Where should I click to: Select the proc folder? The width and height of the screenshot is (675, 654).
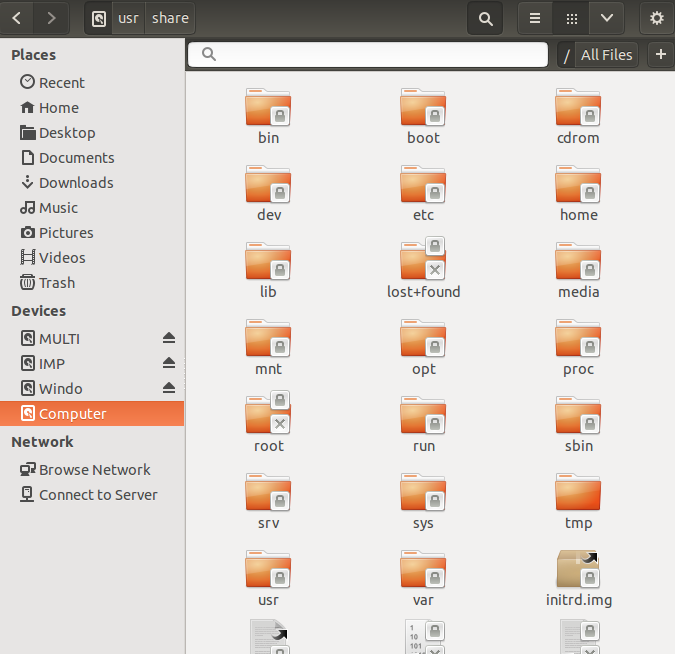578,347
